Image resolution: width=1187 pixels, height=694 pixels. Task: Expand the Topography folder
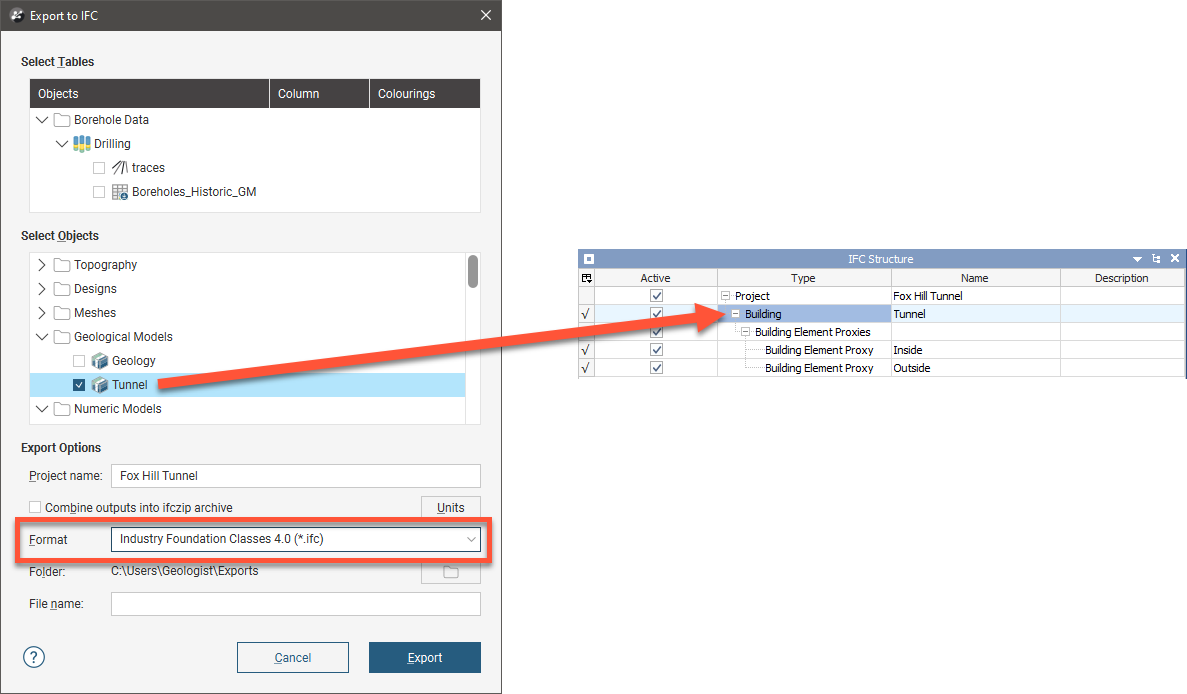(42, 265)
